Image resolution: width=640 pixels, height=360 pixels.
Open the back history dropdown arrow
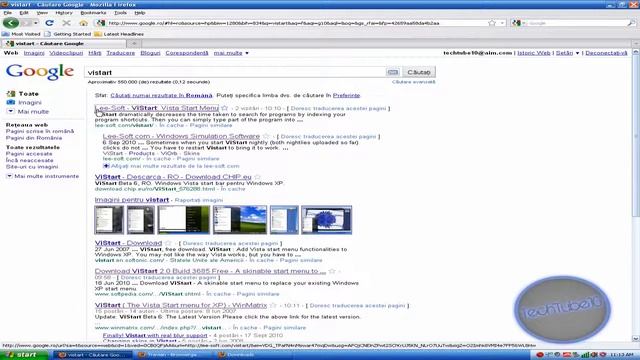(x=36, y=23)
